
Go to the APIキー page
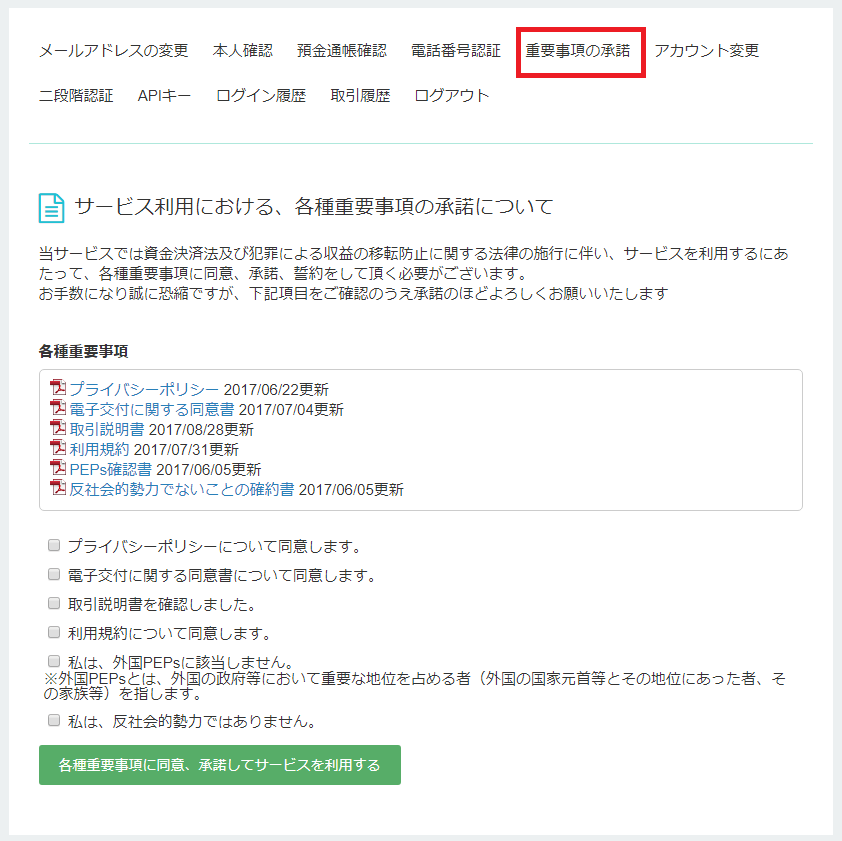point(164,96)
